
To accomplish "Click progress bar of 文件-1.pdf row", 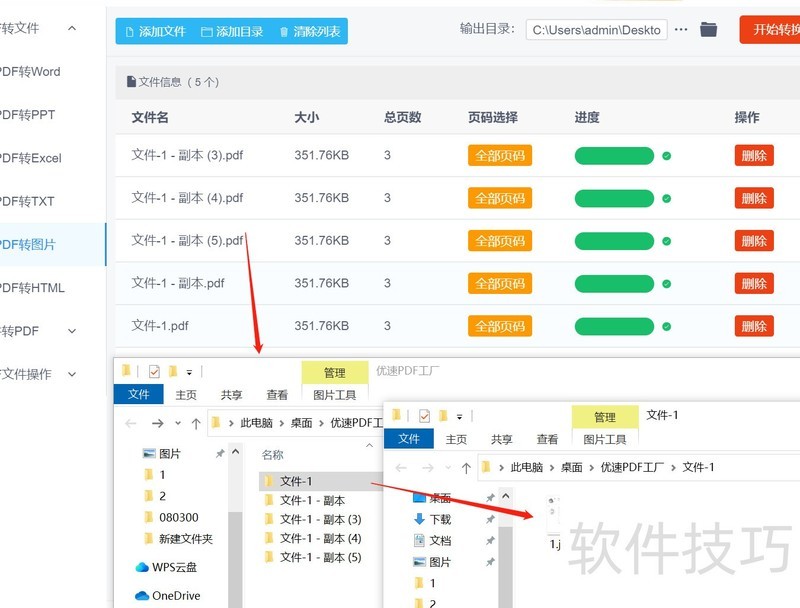I will click(614, 326).
